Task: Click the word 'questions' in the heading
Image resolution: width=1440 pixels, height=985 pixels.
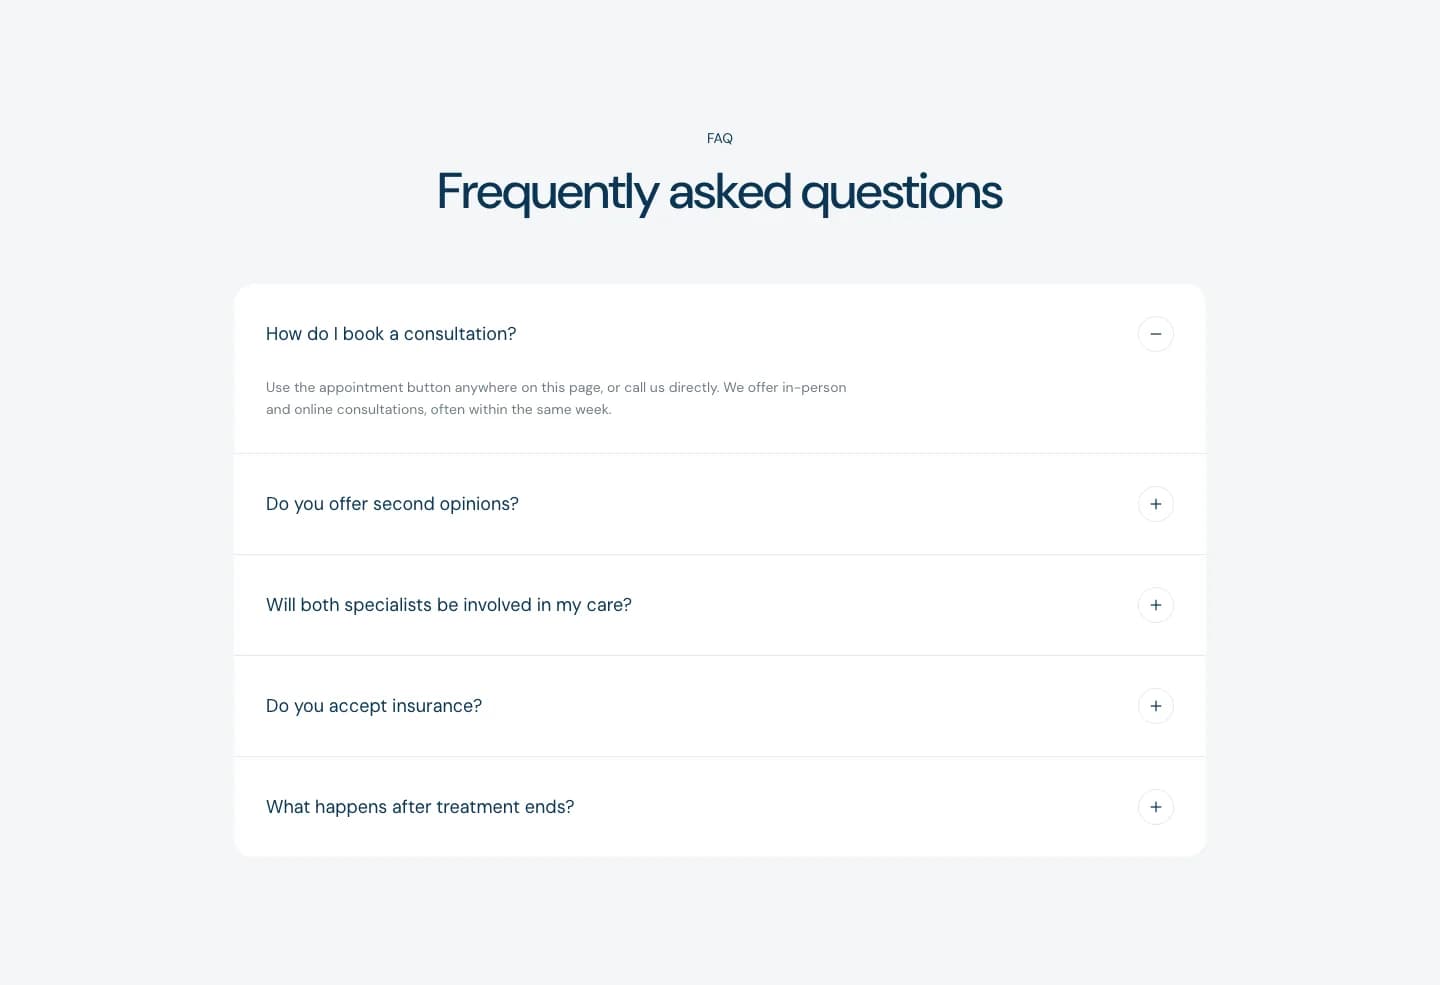Action: [901, 192]
